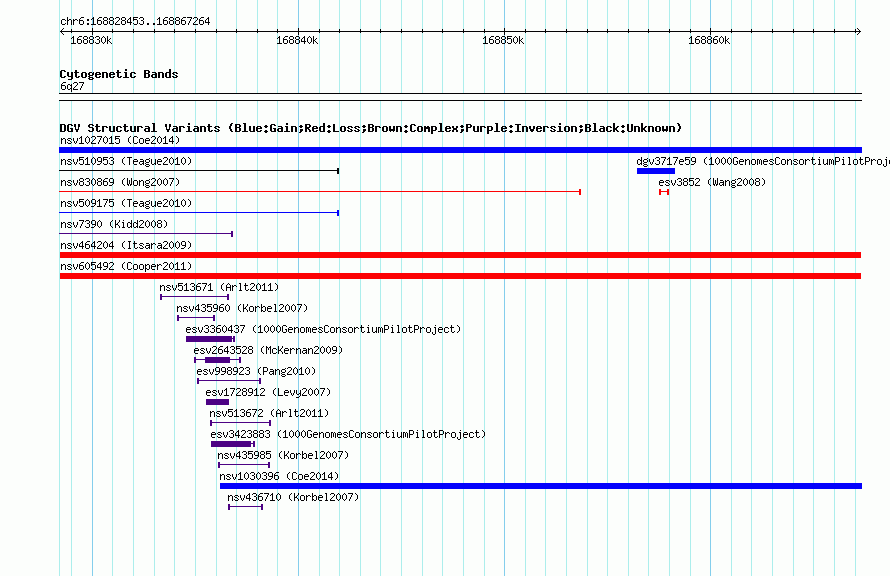Screen dimensions: 890x576
Task: Click the 168850k ruler tick label
Action: tap(503, 41)
